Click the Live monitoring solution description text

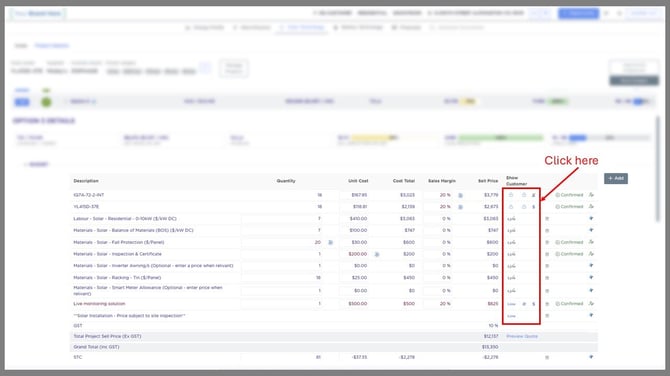coord(99,304)
